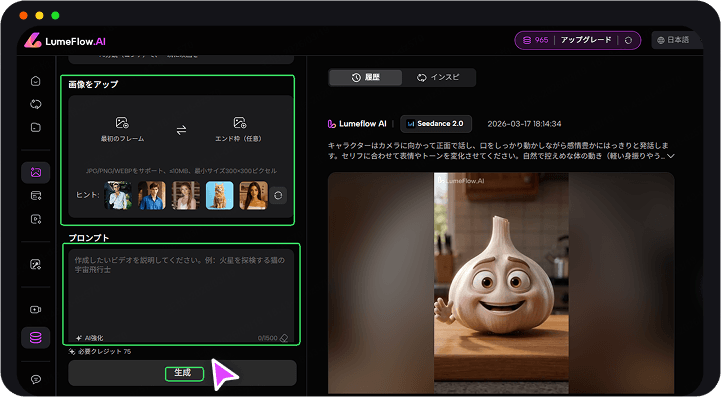The image size is (721, 404).
Task: Switch to the インスピ inspiration tab
Action: pyautogui.click(x=438, y=77)
